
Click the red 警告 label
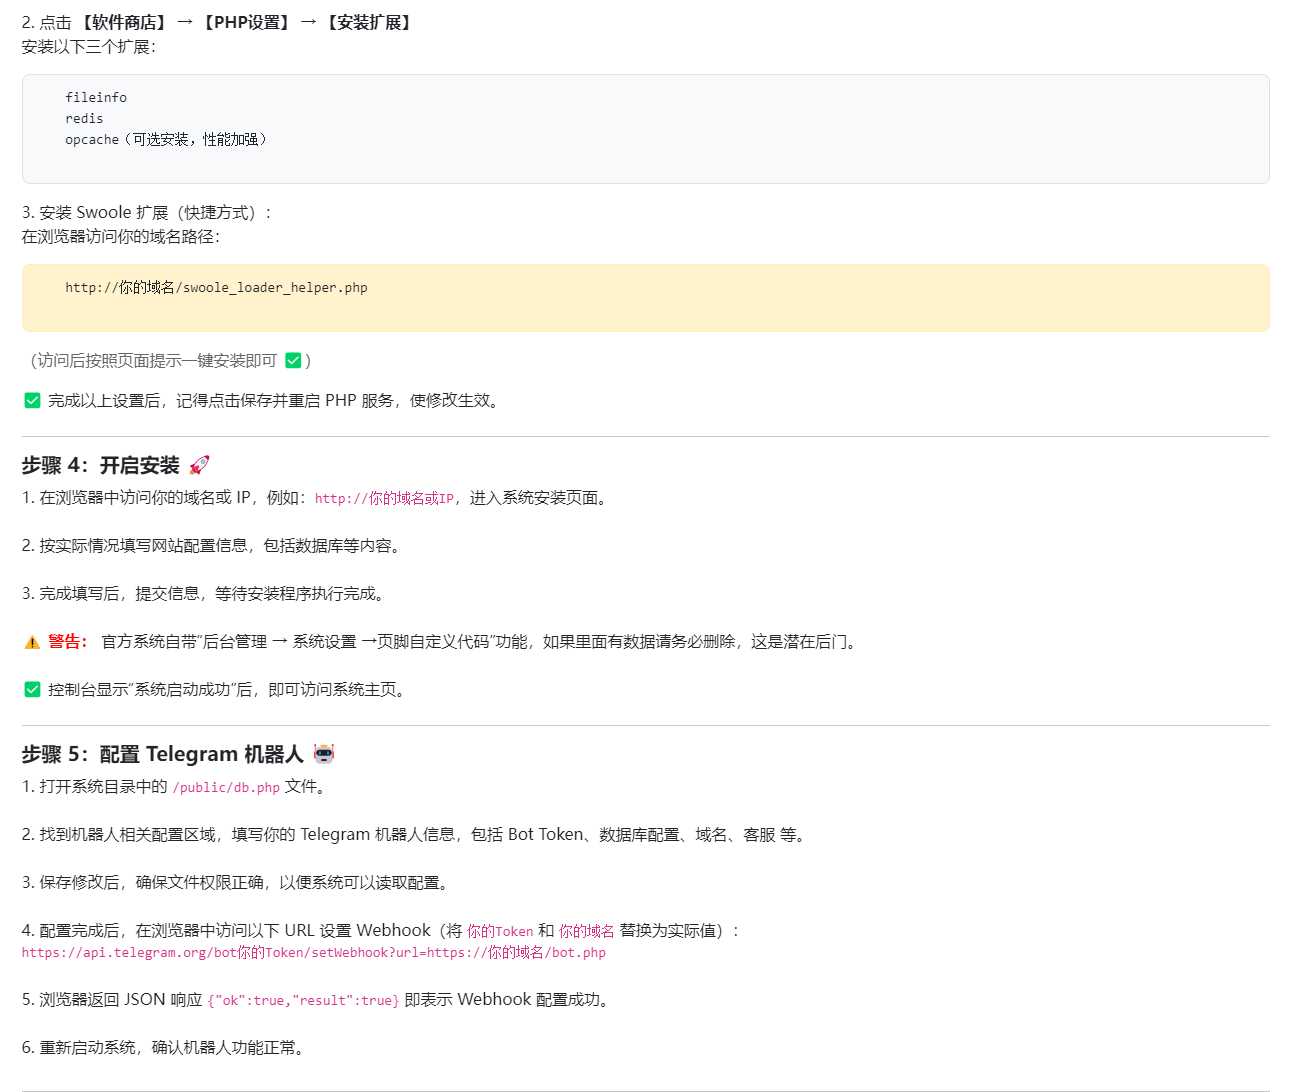point(67,642)
